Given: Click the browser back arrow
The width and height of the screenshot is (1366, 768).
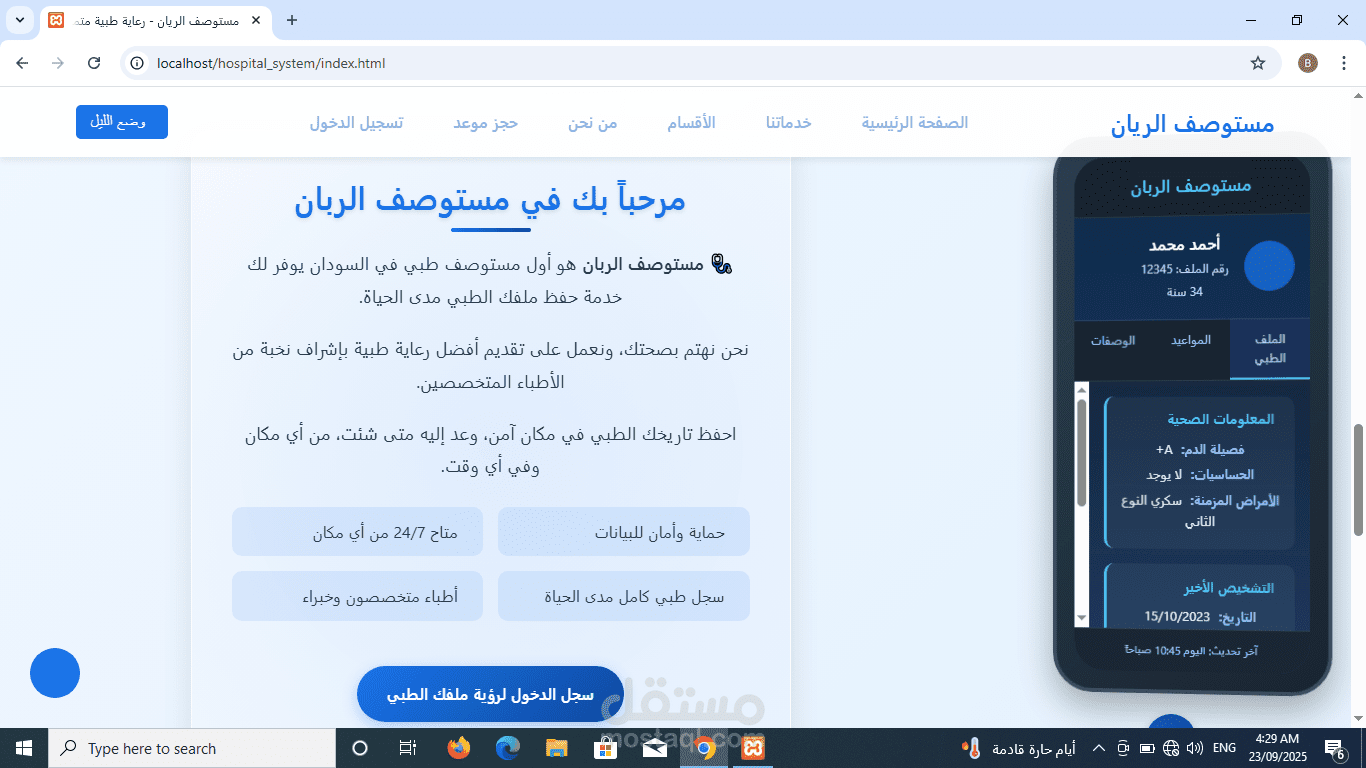Looking at the screenshot, I should (x=21, y=62).
